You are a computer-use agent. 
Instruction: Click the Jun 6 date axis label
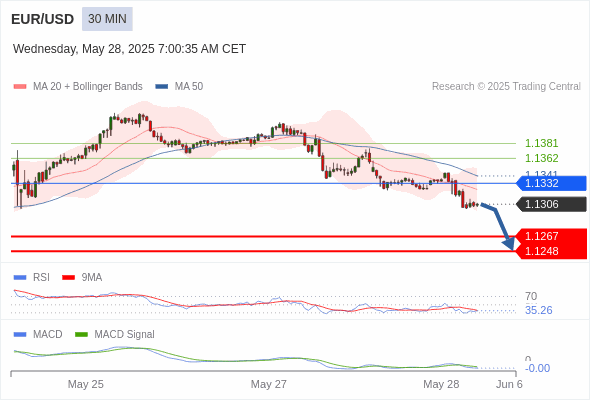coord(509,384)
